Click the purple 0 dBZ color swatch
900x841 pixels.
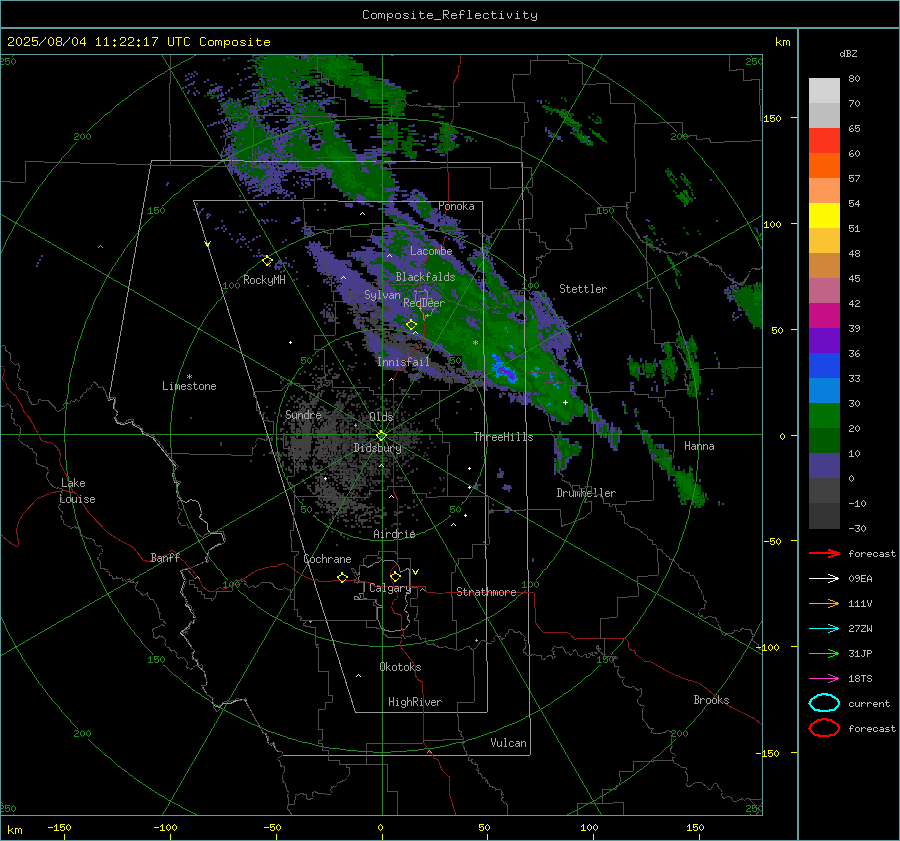click(x=824, y=465)
